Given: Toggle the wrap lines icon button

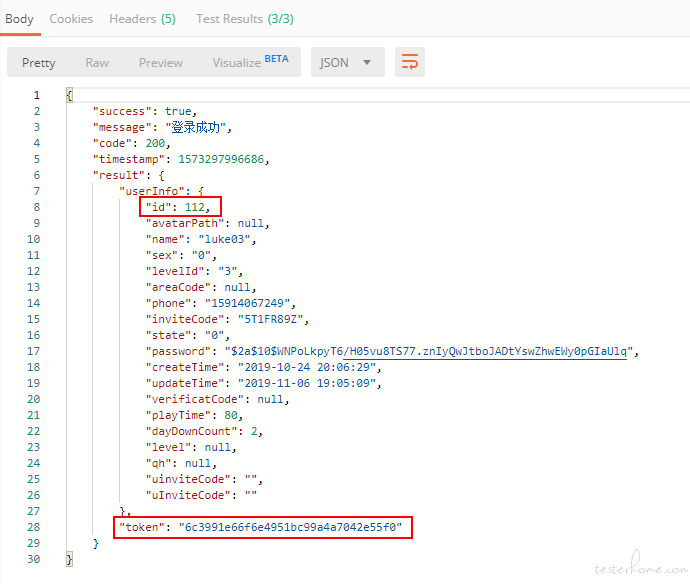Looking at the screenshot, I should pyautogui.click(x=410, y=62).
